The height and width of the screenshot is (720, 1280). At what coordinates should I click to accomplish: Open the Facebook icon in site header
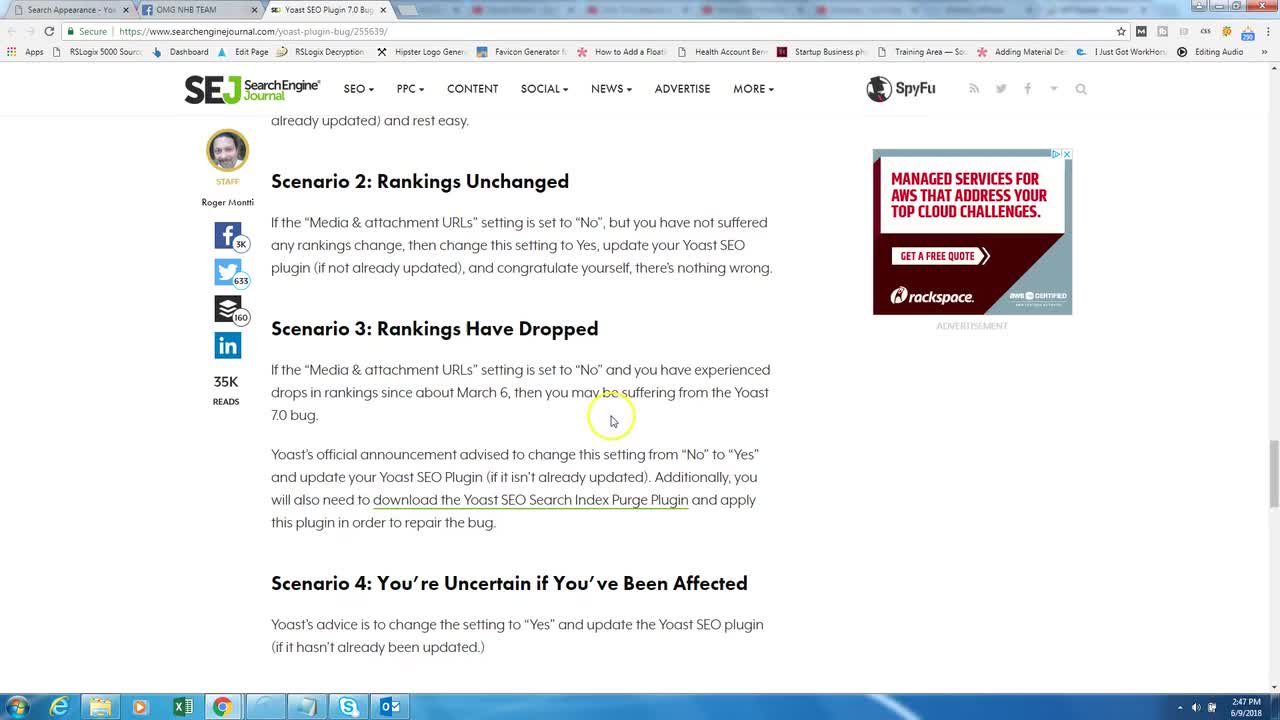tap(1027, 89)
